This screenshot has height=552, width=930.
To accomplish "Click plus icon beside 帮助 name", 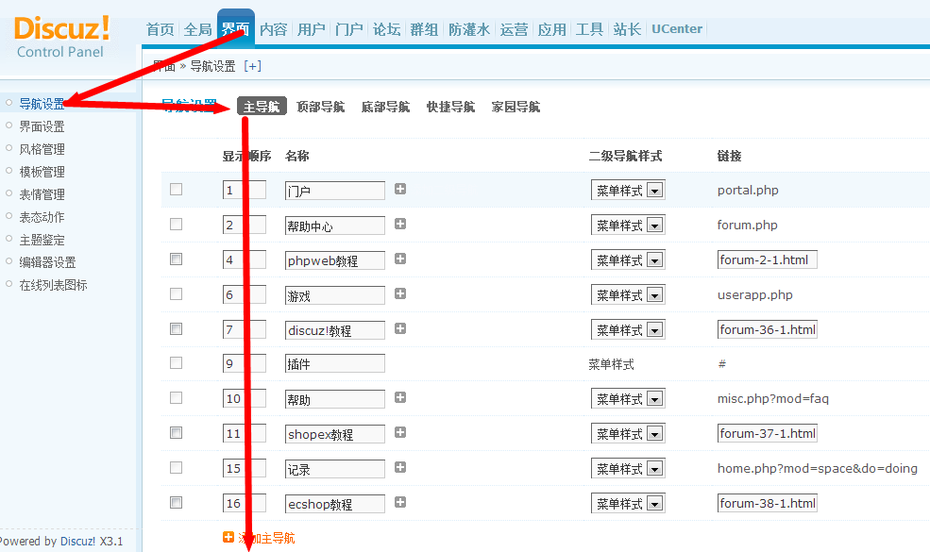I will click(x=400, y=398).
